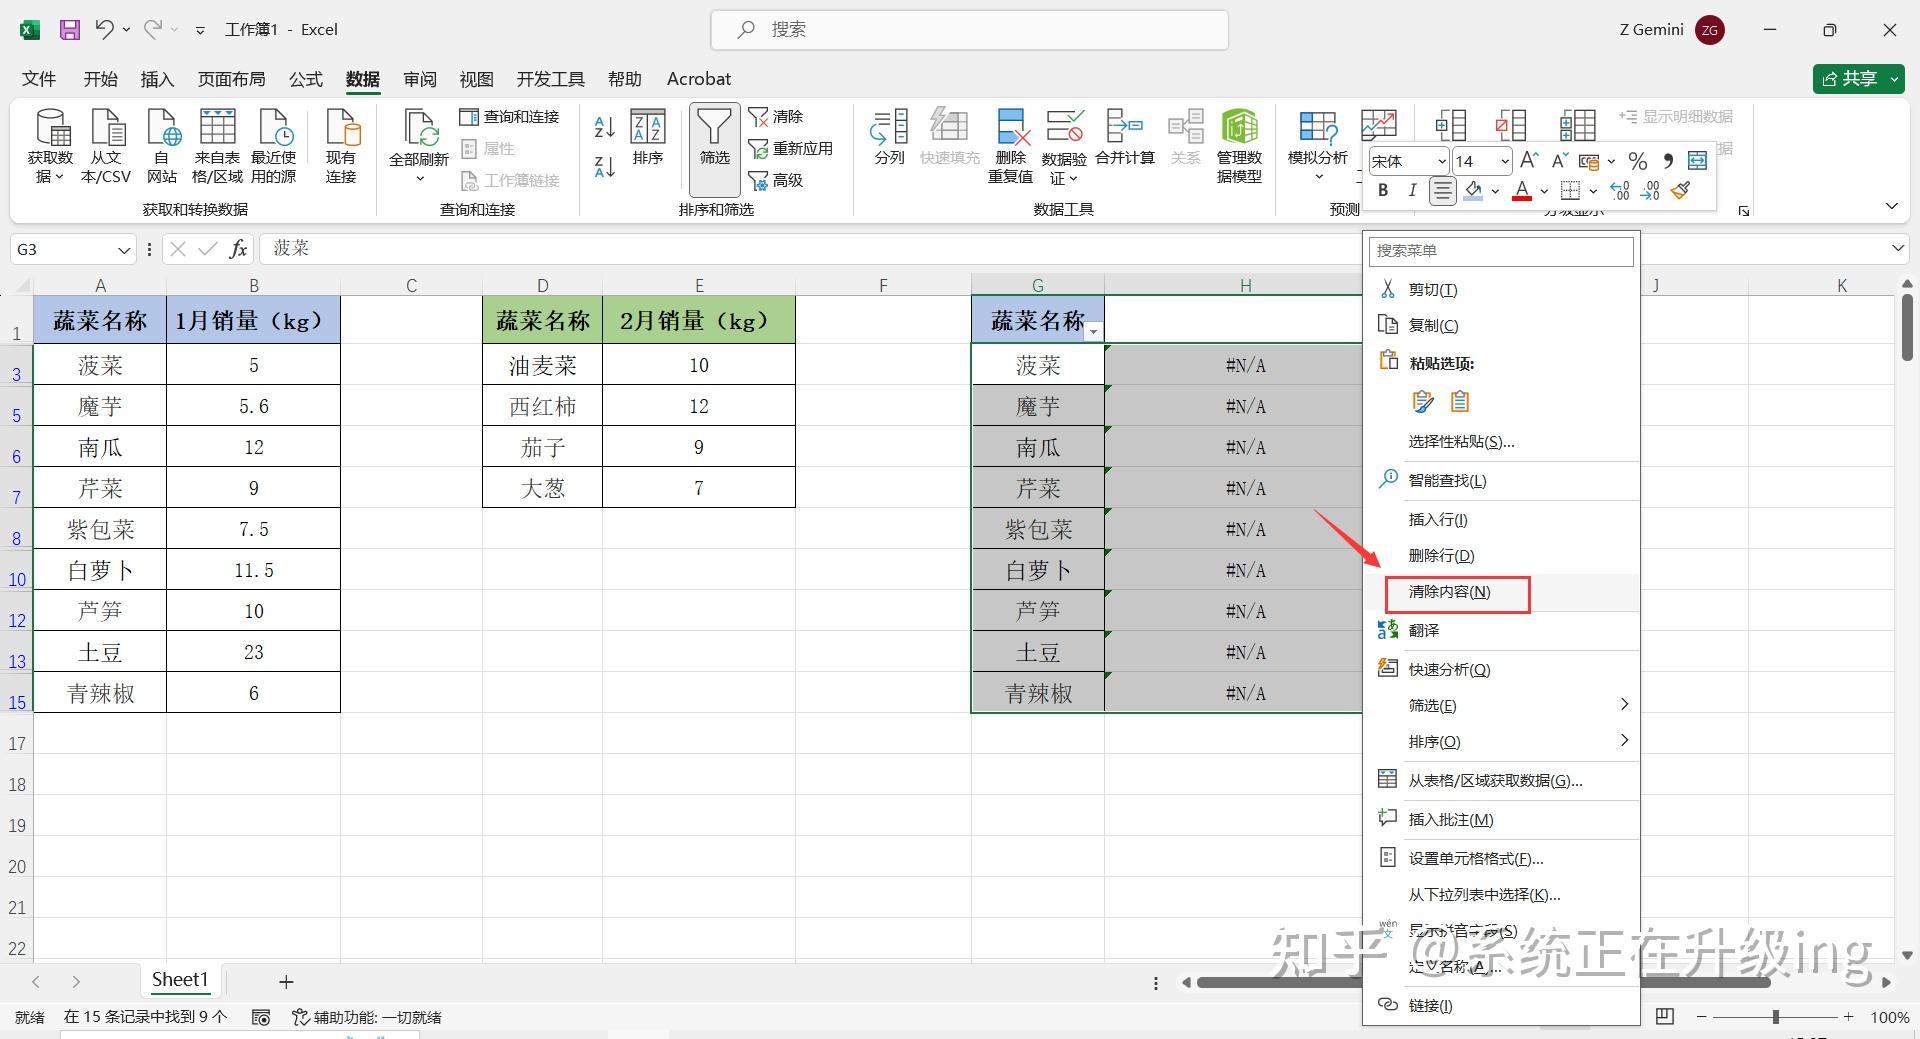This screenshot has height=1039, width=1920.
Task: Increase decimal places in mini toolbar
Action: click(1620, 190)
